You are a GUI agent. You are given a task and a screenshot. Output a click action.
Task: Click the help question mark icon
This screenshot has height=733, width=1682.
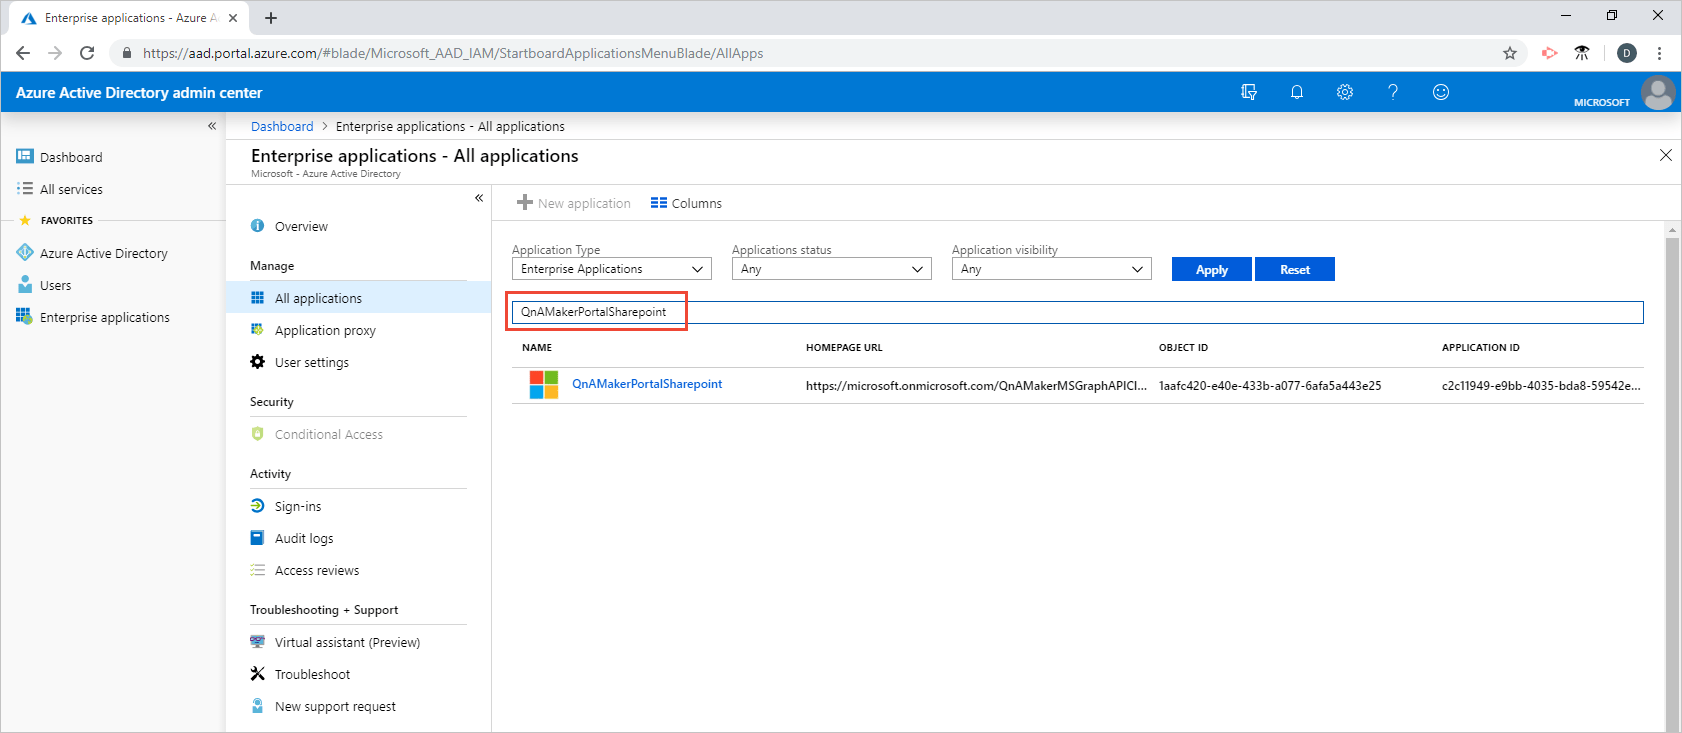click(x=1392, y=92)
